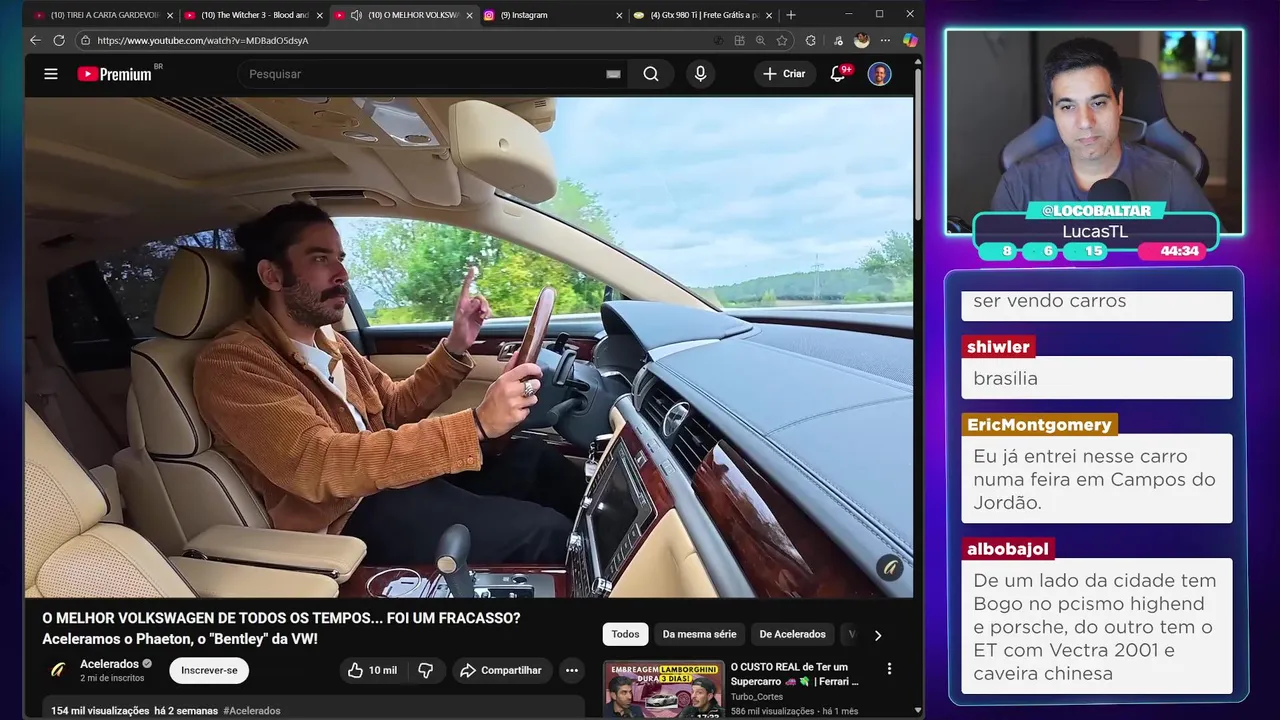Open YouTube account avatar menu

click(x=879, y=74)
